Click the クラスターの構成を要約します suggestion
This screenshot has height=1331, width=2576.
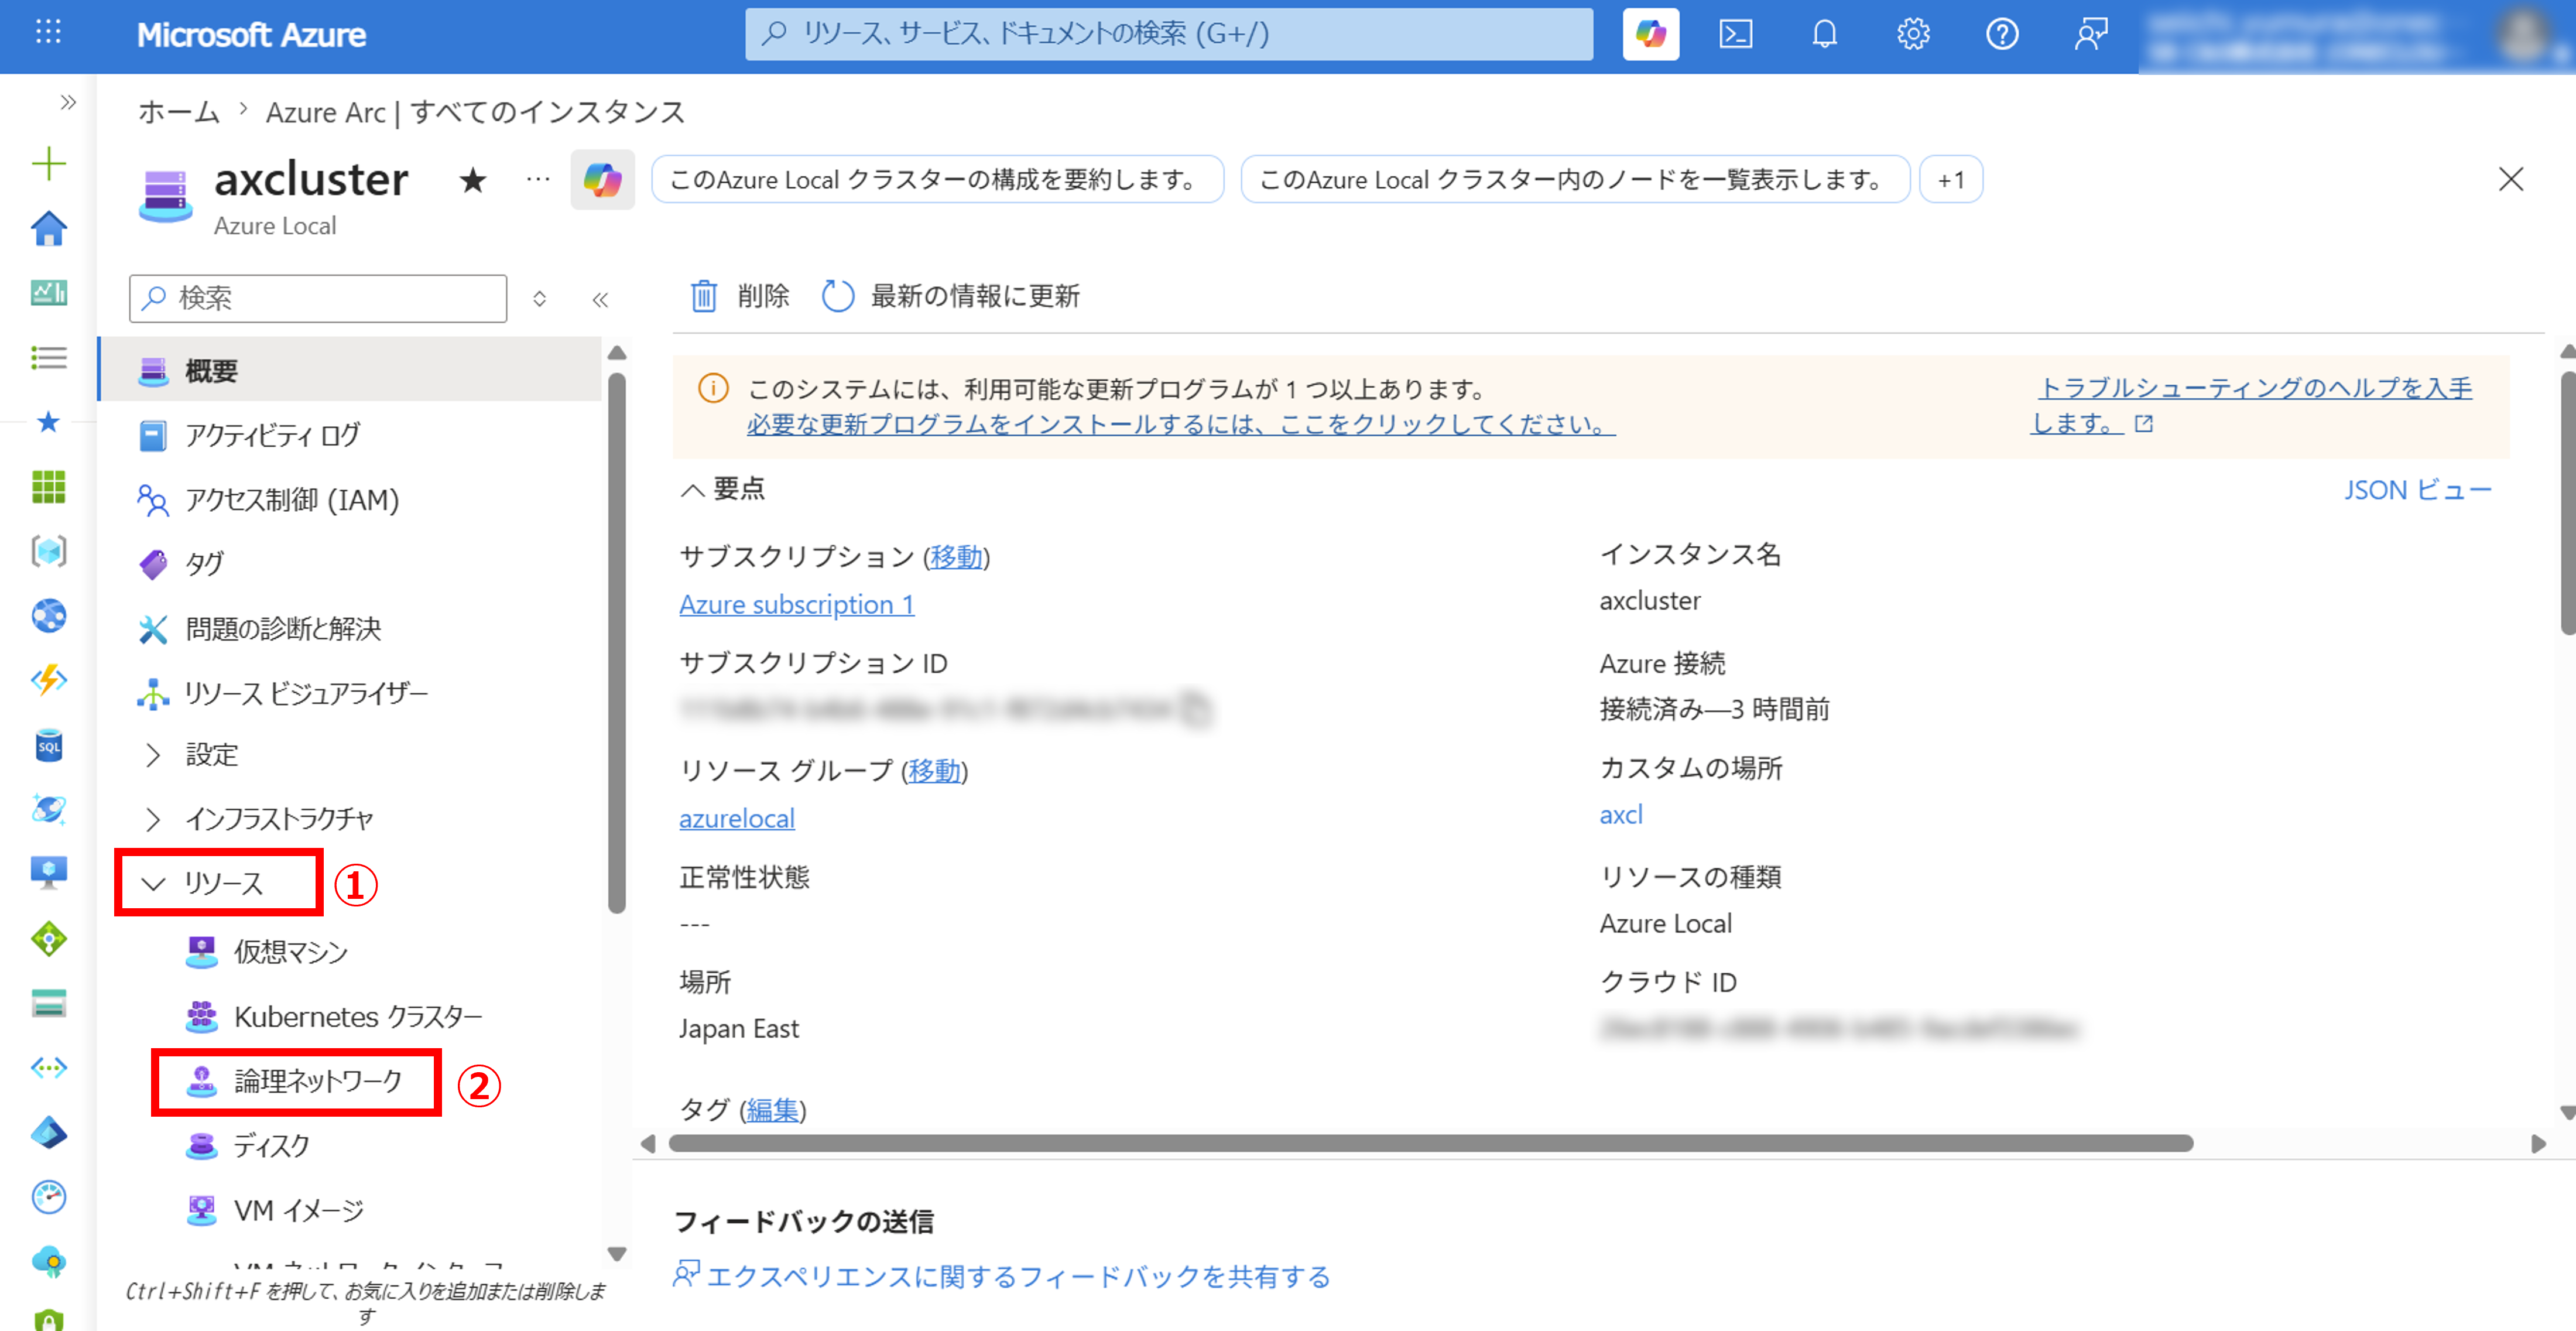coord(937,180)
